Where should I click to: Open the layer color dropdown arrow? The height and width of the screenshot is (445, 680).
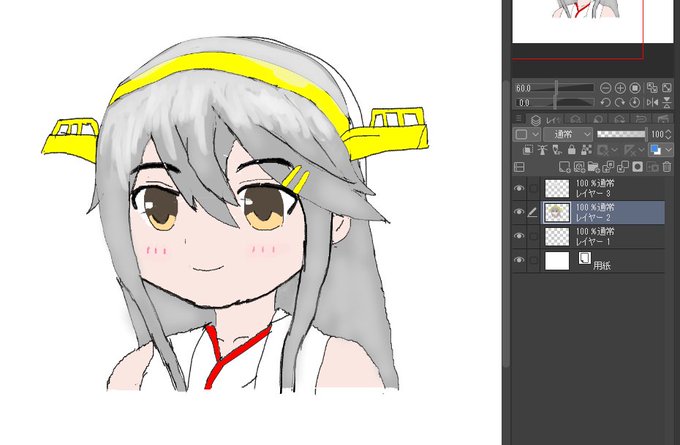tap(669, 150)
